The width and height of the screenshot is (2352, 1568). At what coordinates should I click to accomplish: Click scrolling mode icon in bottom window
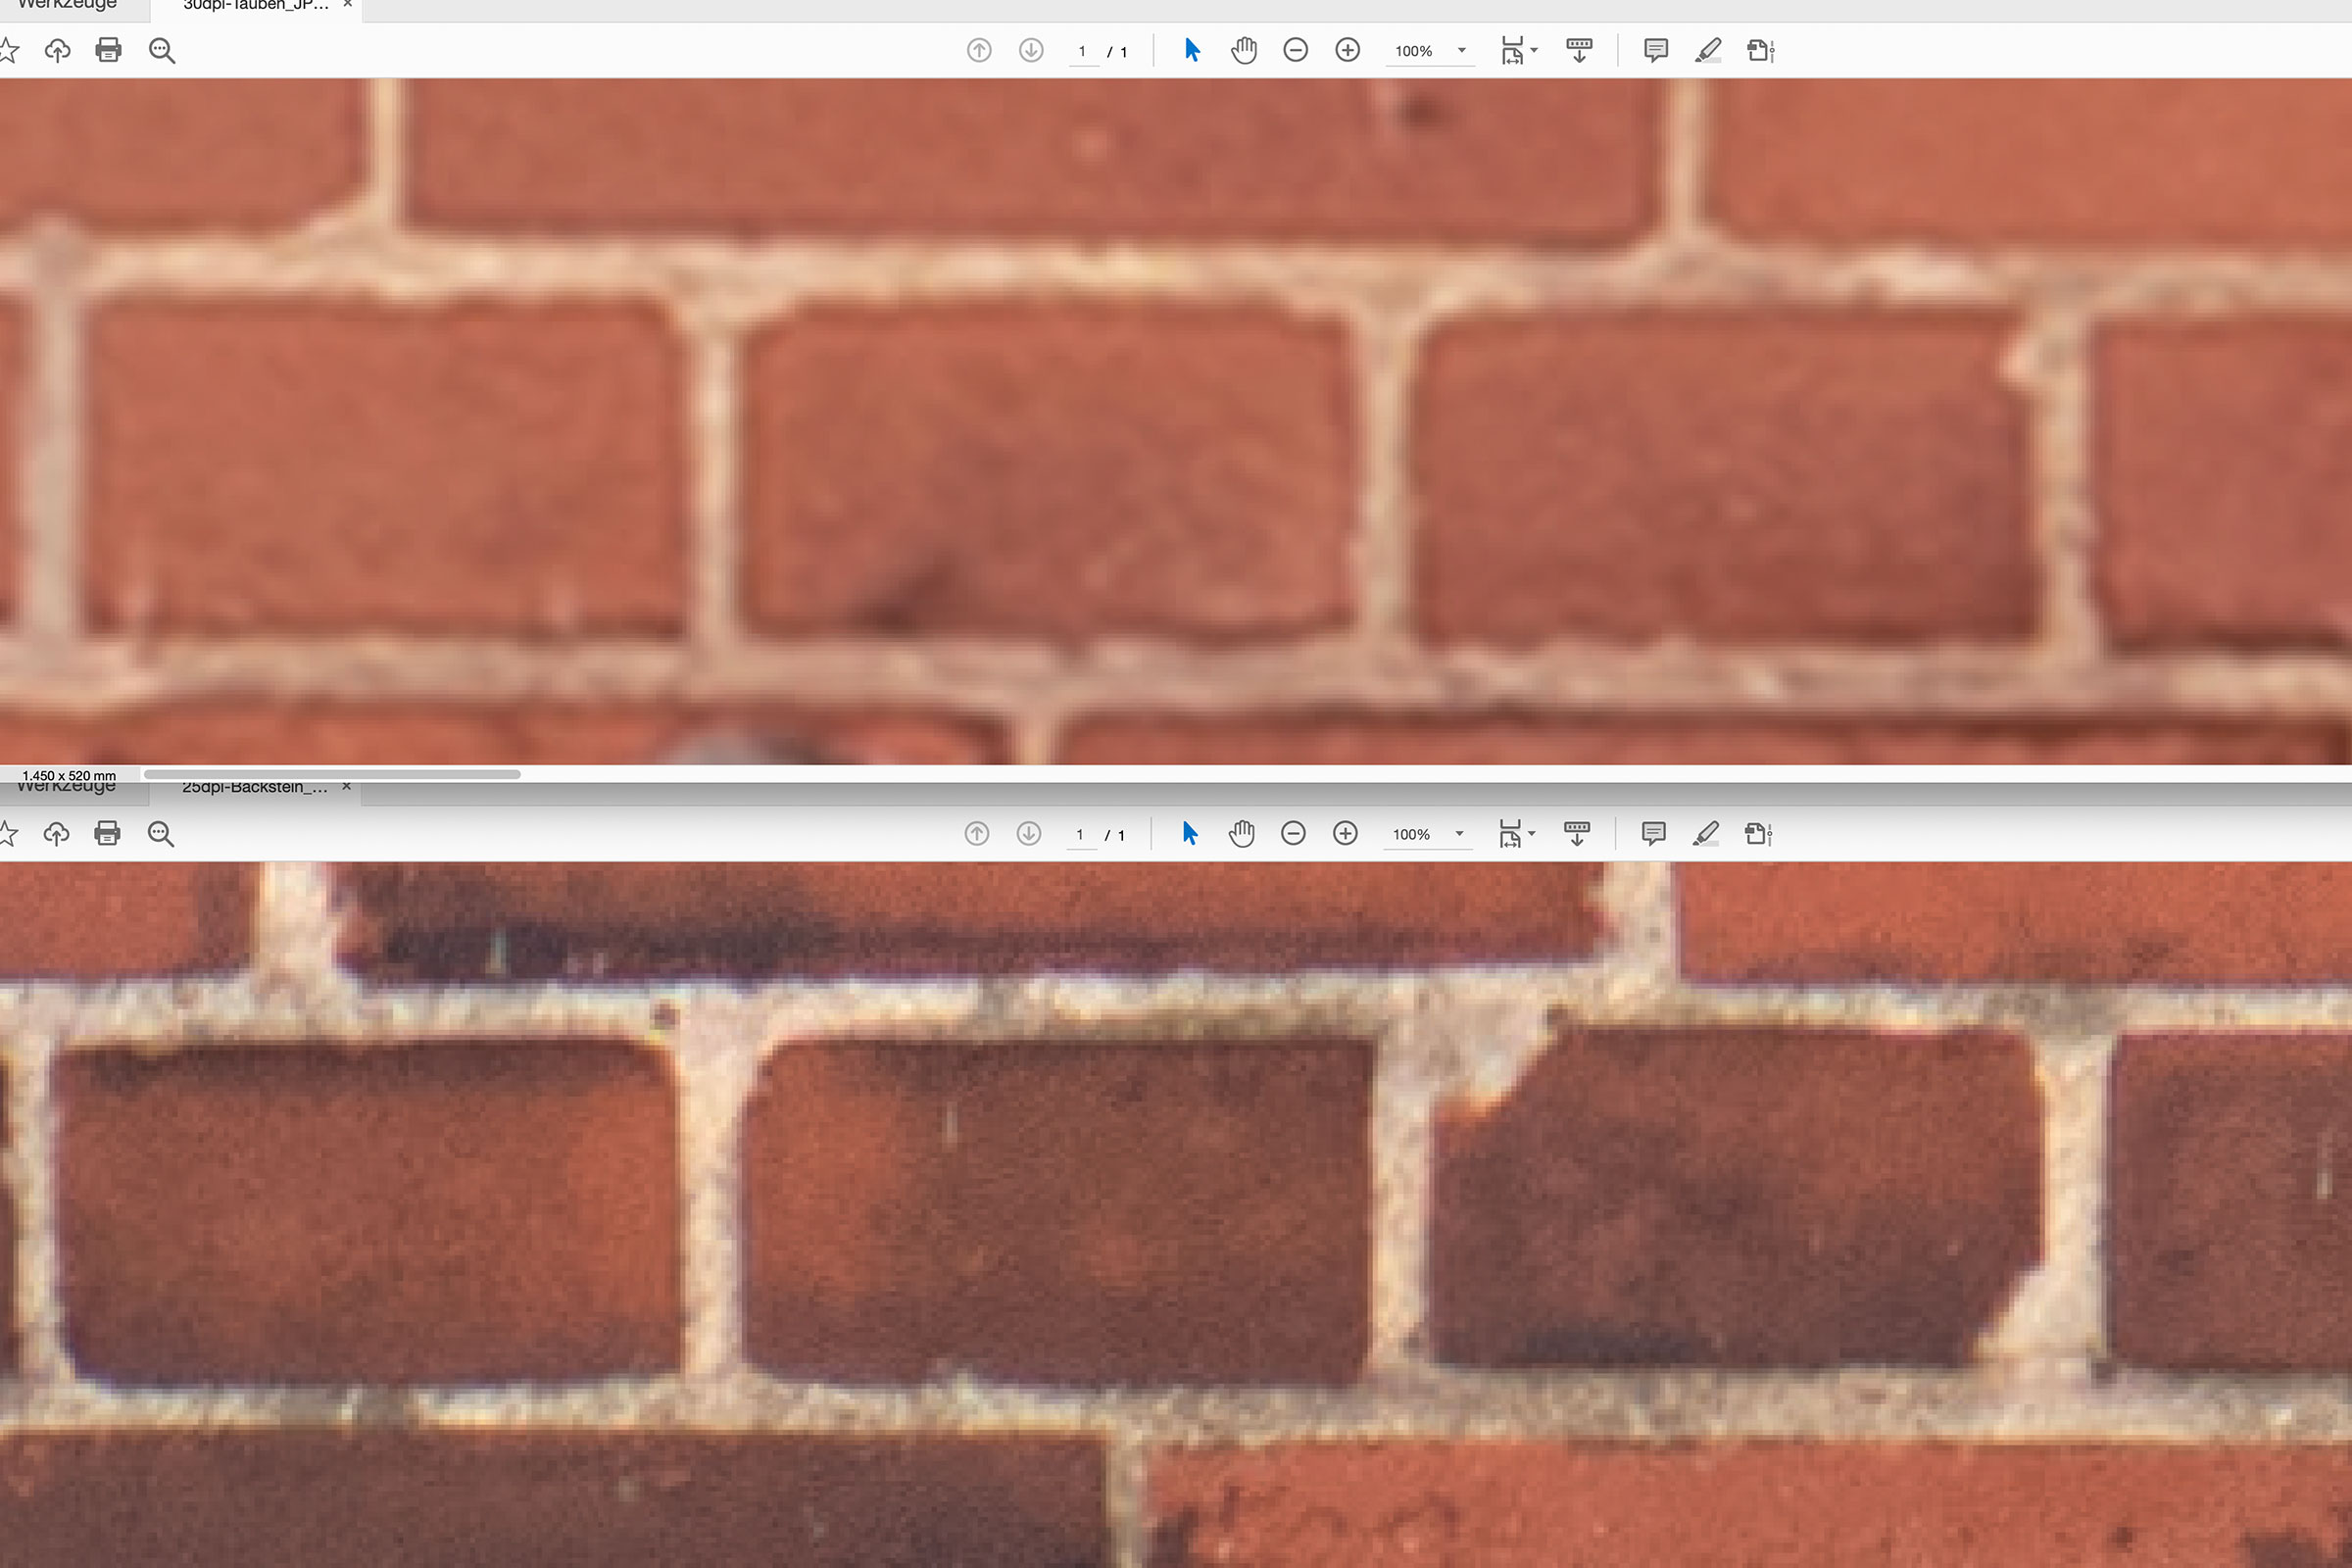click(1577, 833)
